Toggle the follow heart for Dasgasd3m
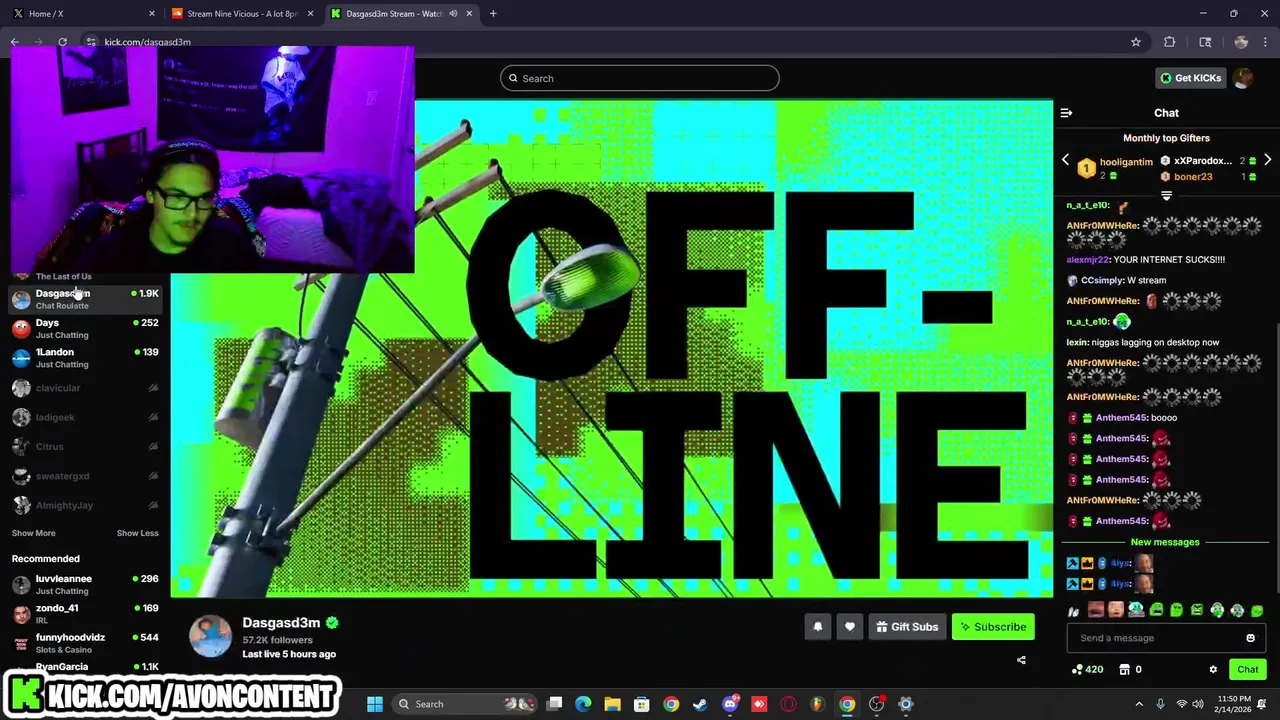The height and width of the screenshot is (720, 1280). pyautogui.click(x=849, y=627)
